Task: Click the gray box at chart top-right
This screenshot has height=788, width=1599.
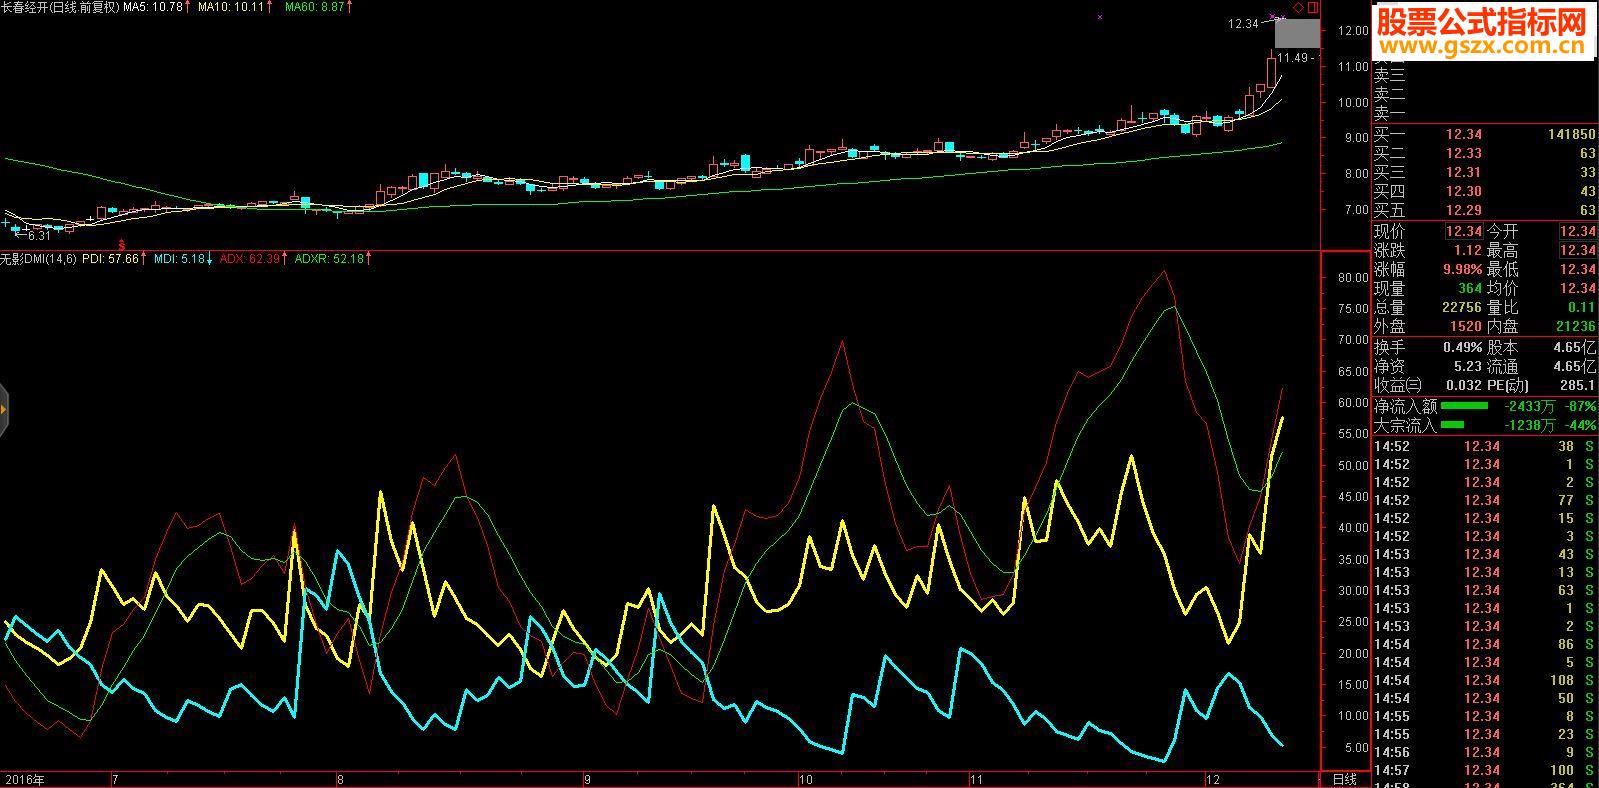Action: click(1297, 33)
